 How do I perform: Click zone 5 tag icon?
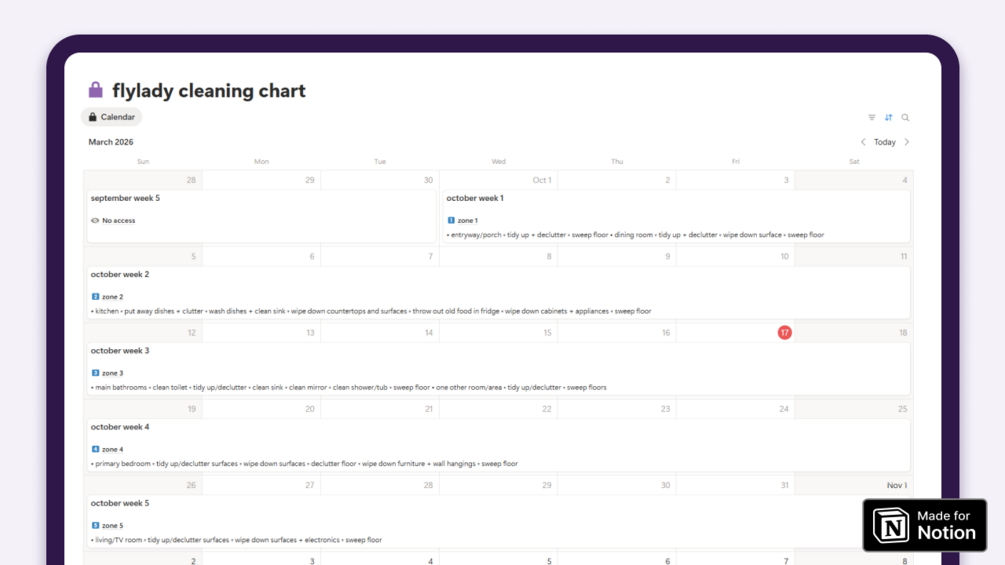[96, 525]
